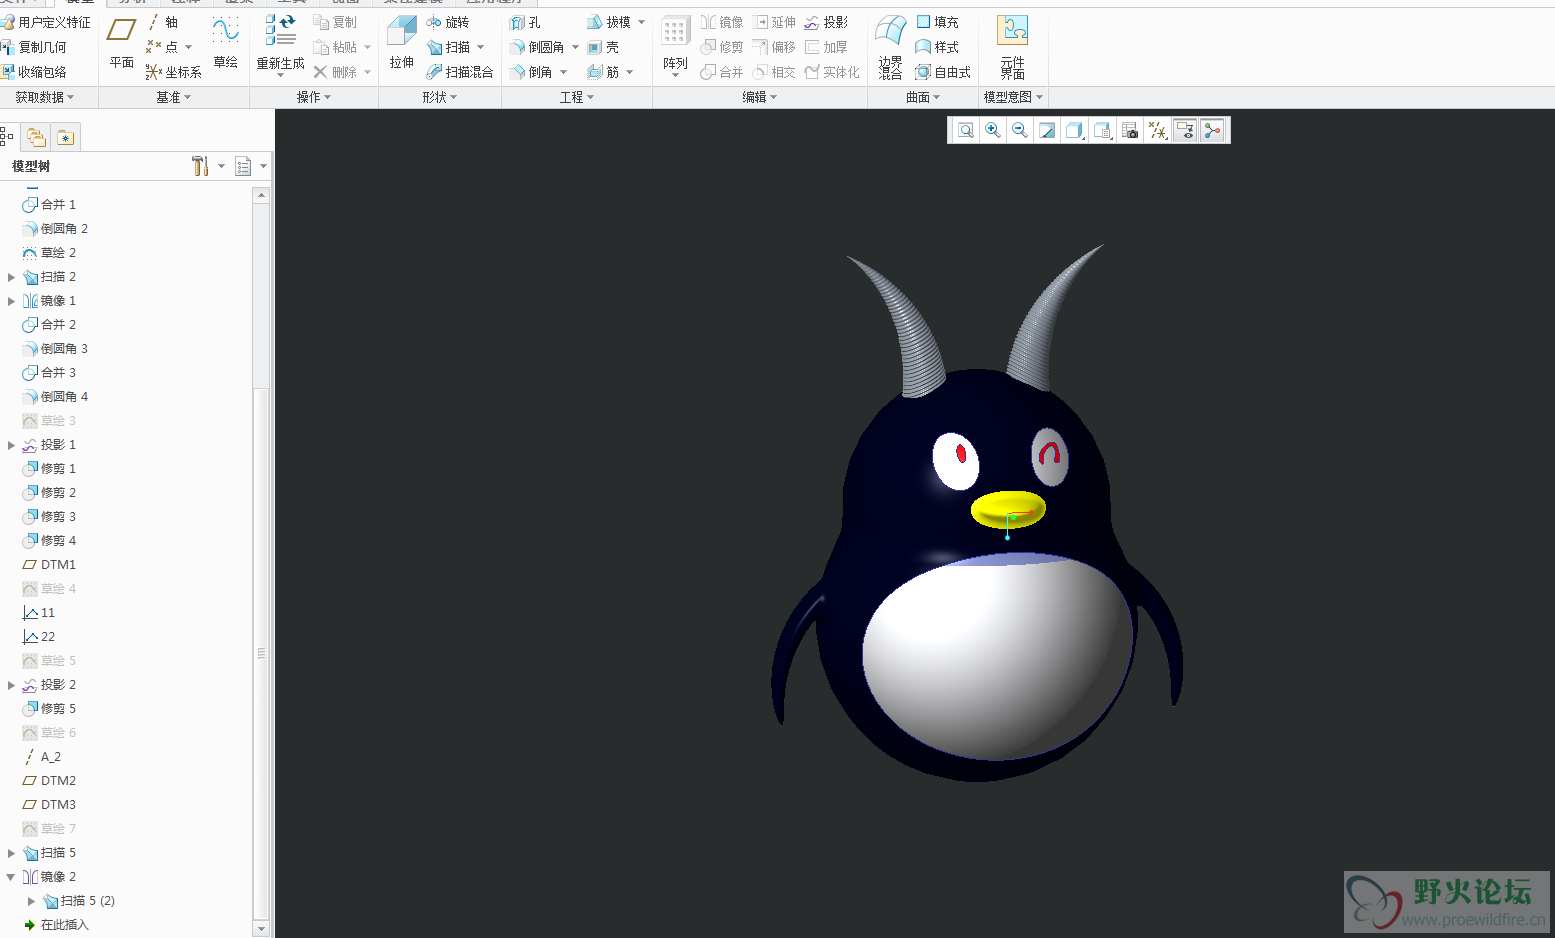The height and width of the screenshot is (938, 1555).
Task: Select 合并 1 in model tree
Action: [49, 205]
